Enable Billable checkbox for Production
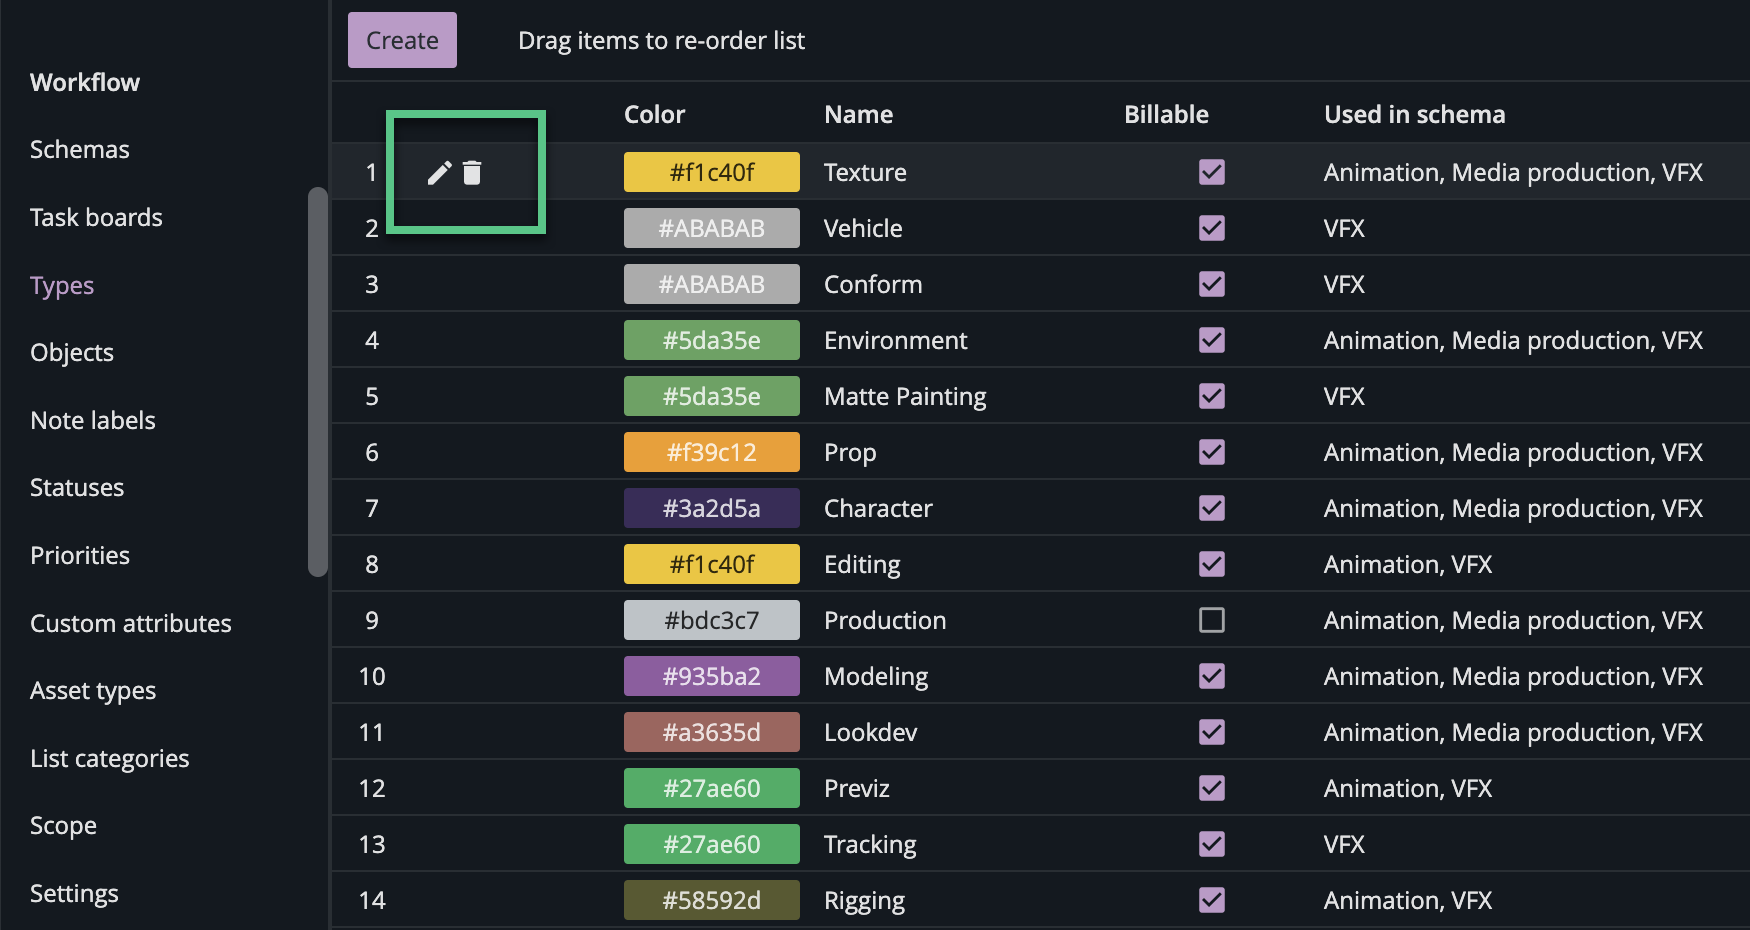The width and height of the screenshot is (1750, 930). pyautogui.click(x=1211, y=620)
